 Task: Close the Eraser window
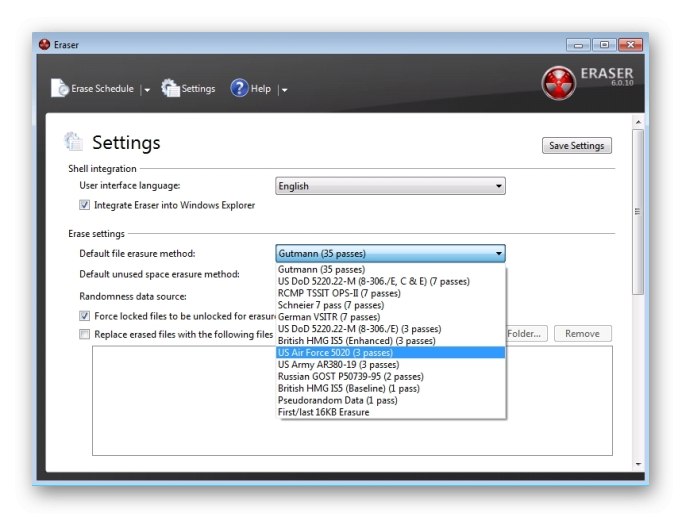coord(630,45)
